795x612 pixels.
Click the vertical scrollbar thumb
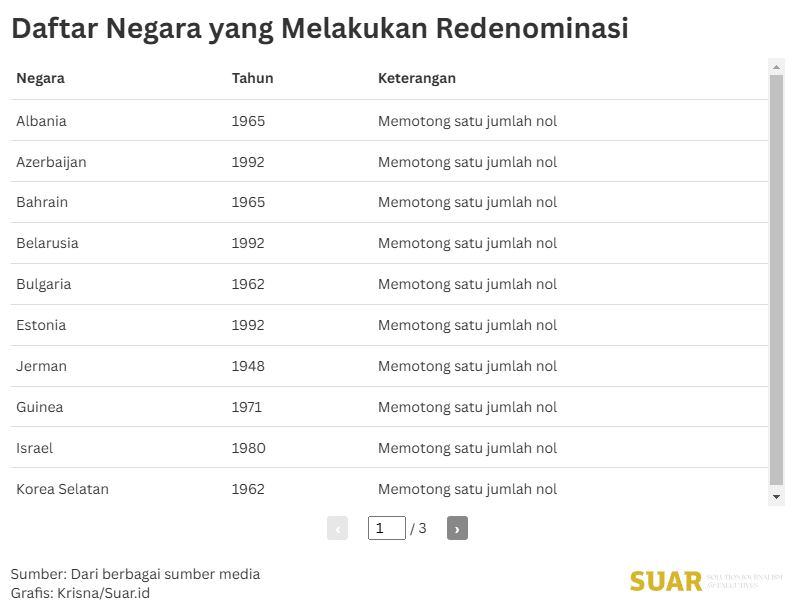coord(776,280)
